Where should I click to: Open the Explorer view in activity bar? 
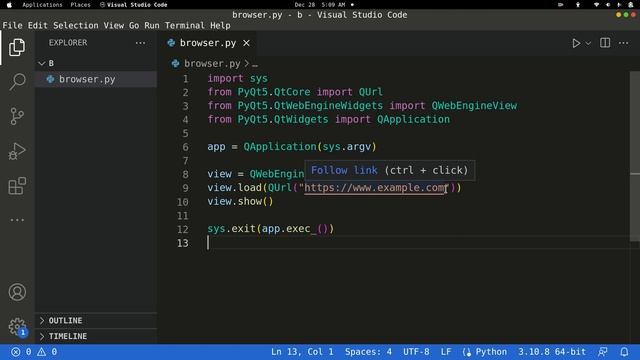tap(17, 47)
